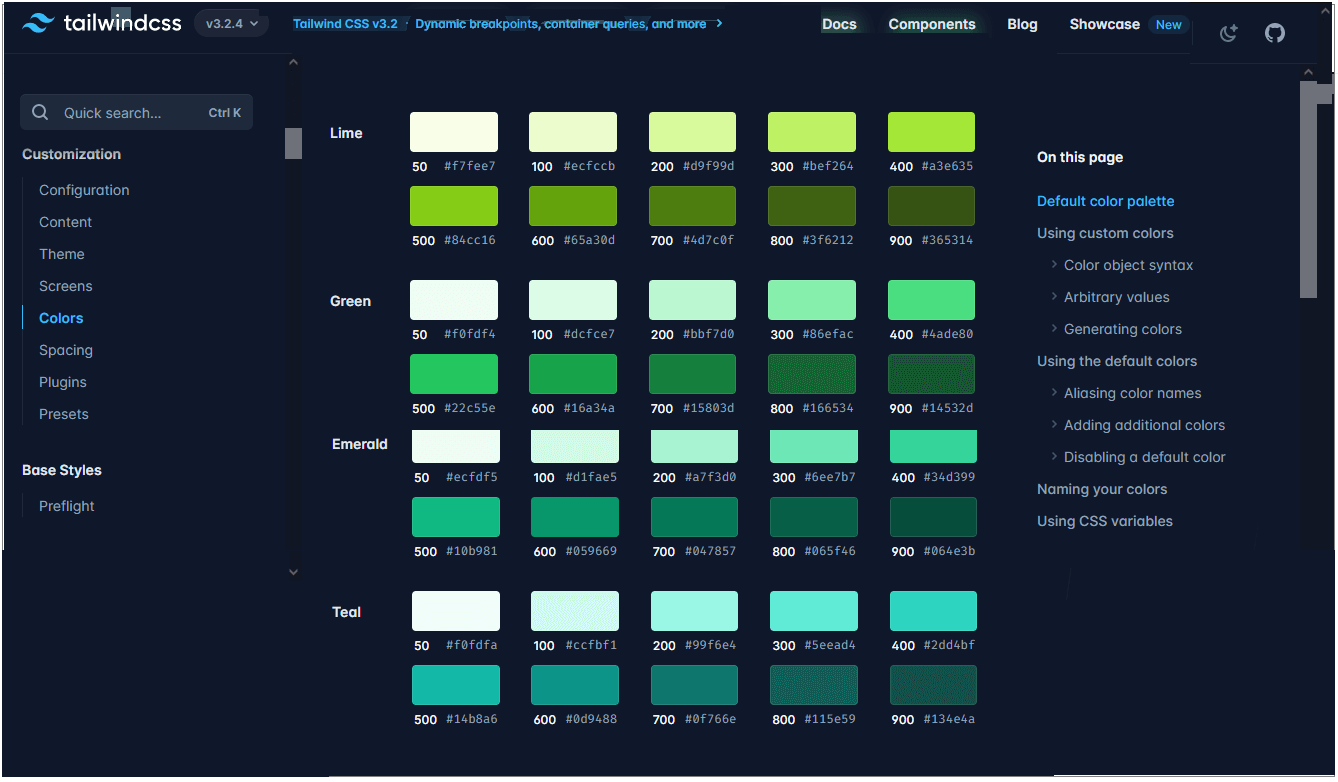Open Plugins in sidebar
This screenshot has height=782, width=1338.
[63, 382]
